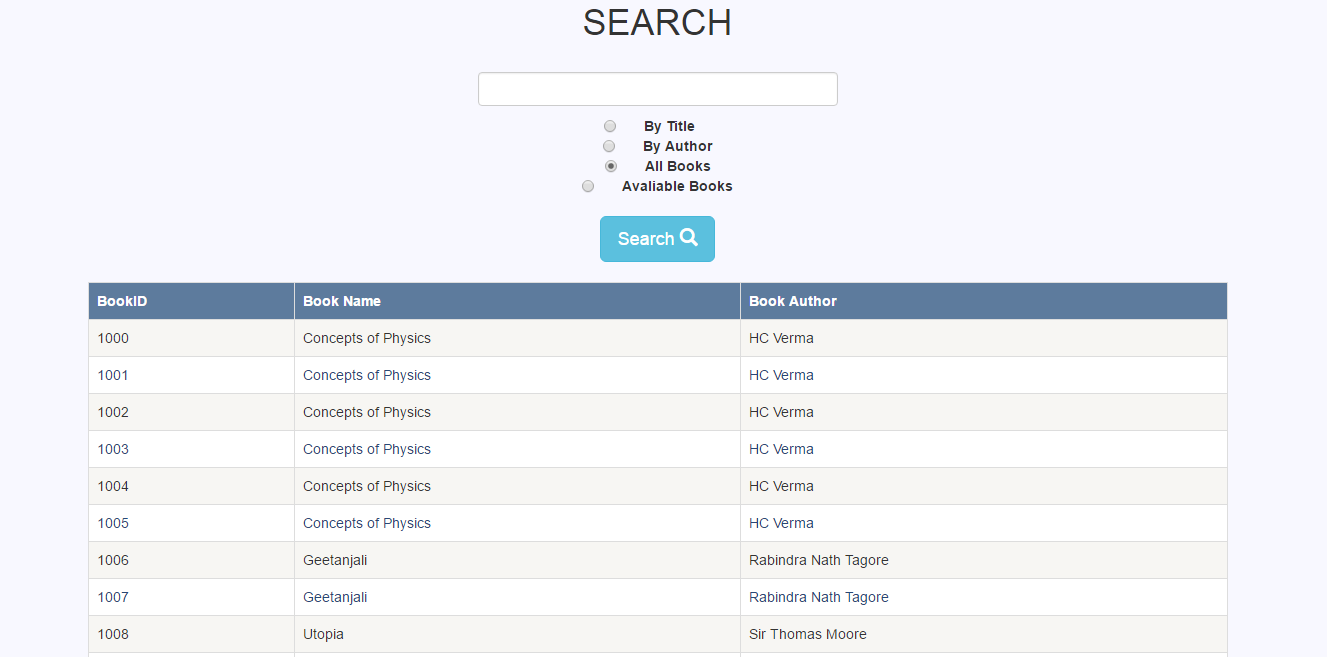The image size is (1327, 657).
Task: Click Geetanjali in row 1007
Action: 335,597
